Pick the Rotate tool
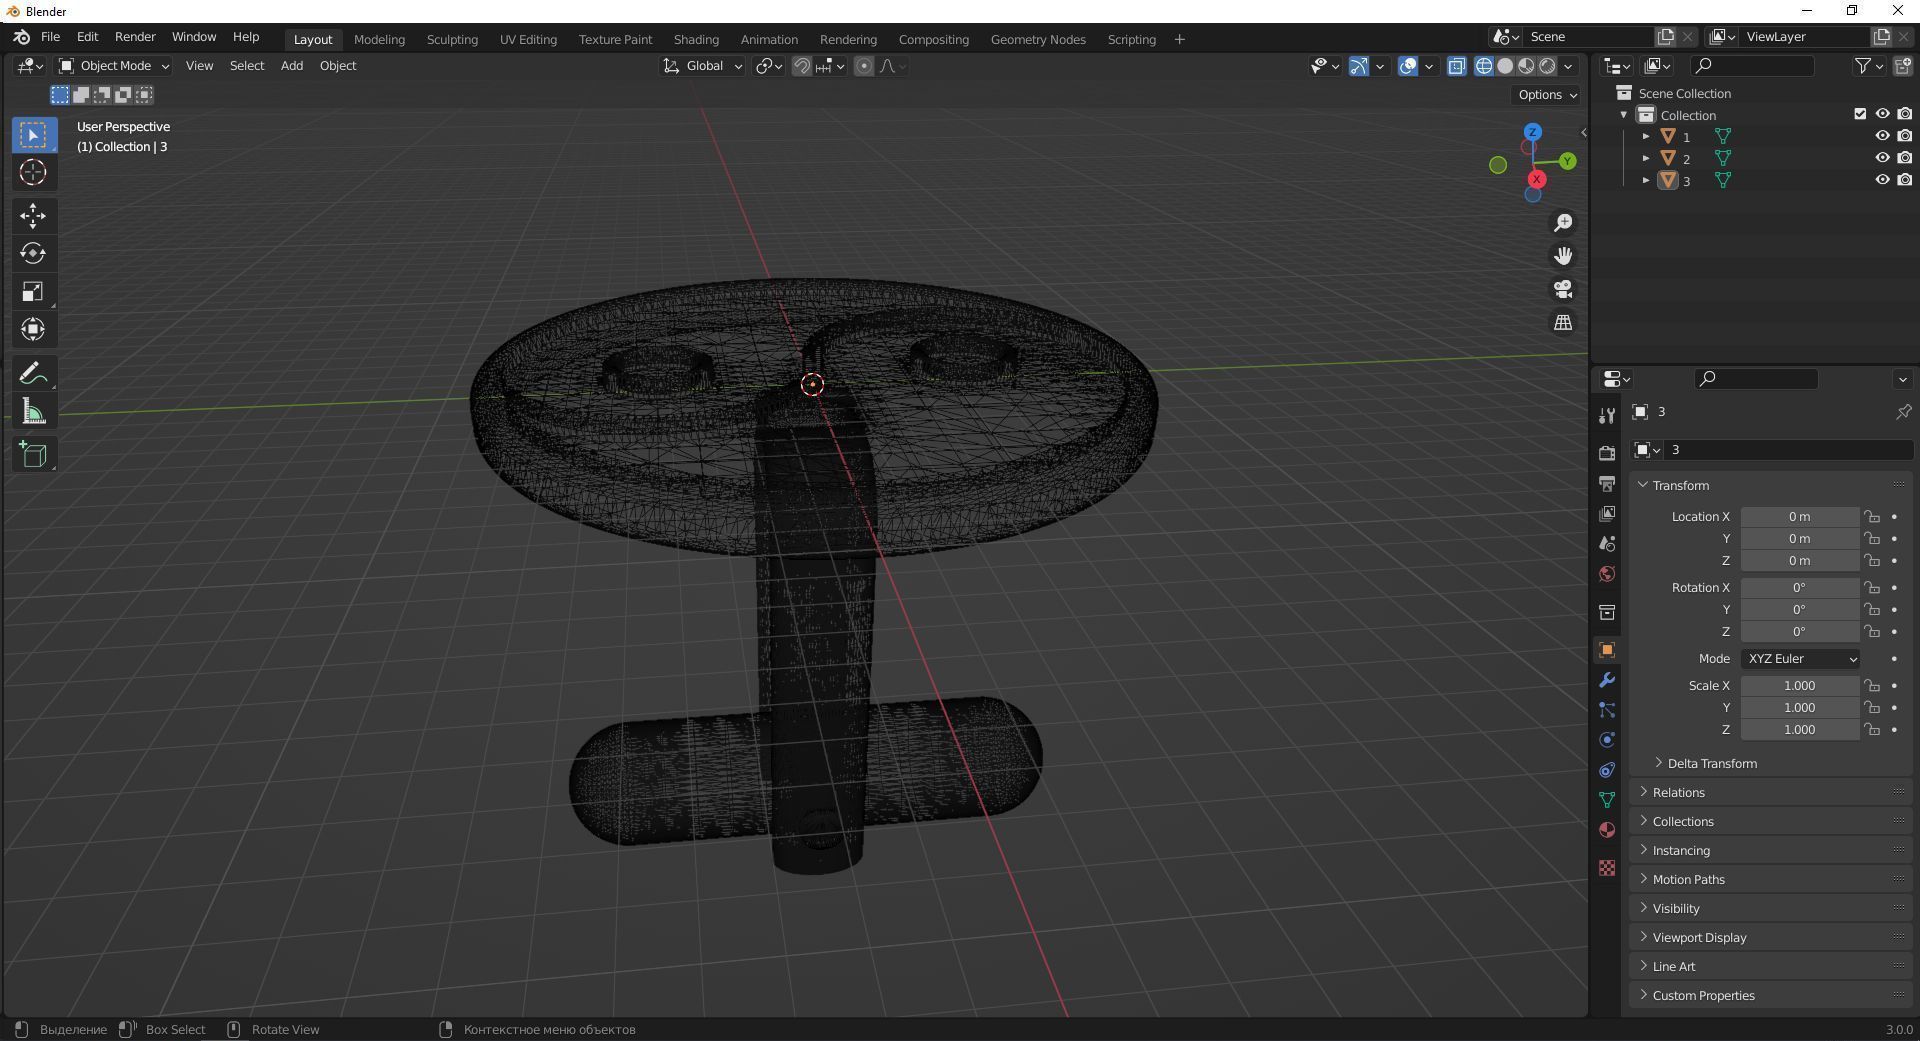 (33, 254)
